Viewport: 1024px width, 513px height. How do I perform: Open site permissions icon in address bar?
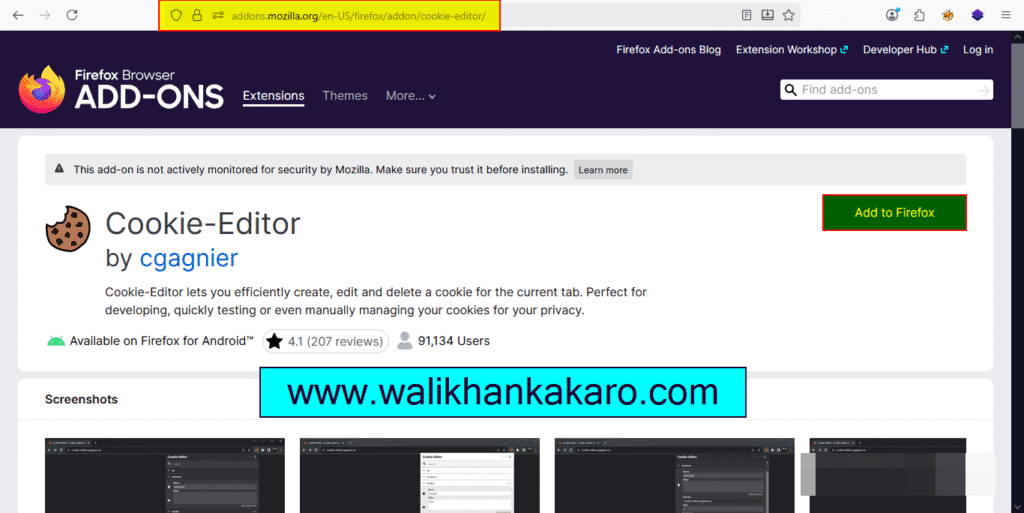point(218,15)
